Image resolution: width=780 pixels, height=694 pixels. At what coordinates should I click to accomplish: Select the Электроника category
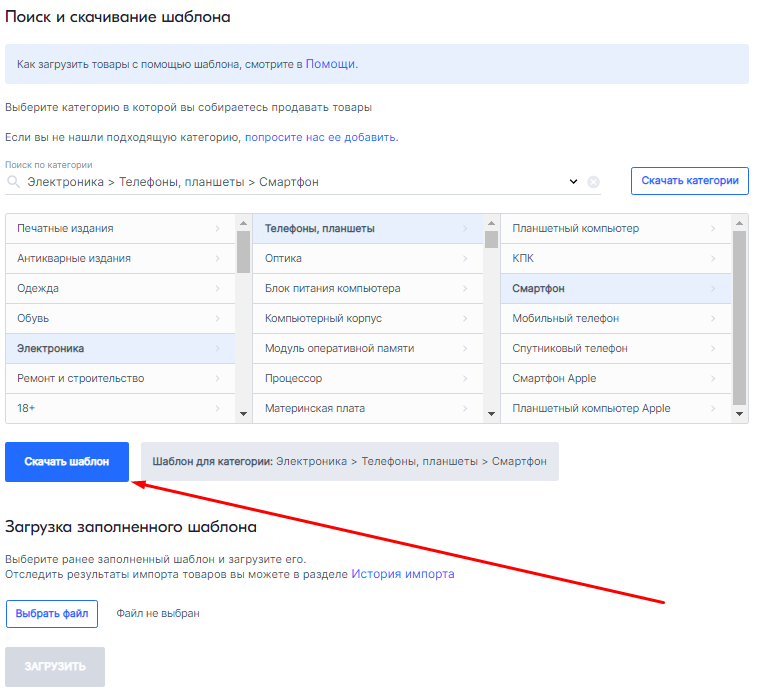tap(120, 348)
